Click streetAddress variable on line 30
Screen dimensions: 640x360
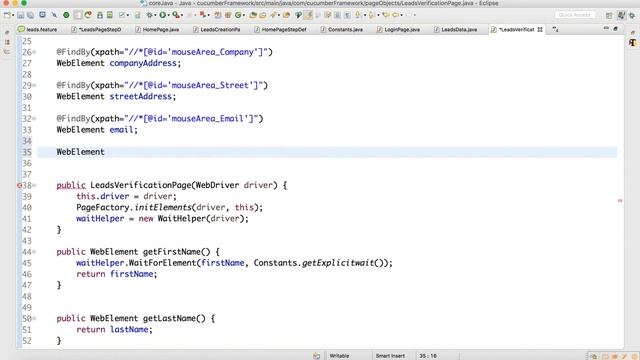tap(140, 96)
